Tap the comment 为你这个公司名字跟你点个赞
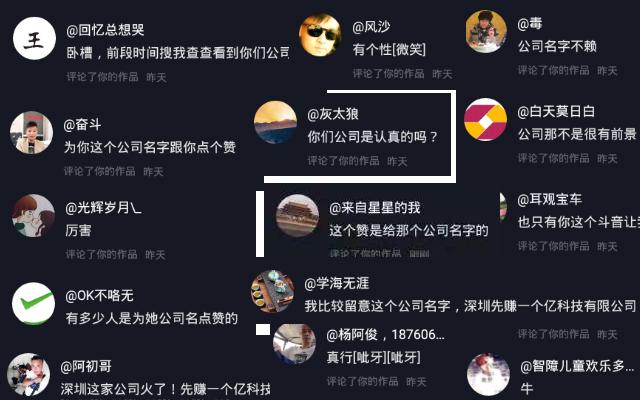Viewport: 640px width, 400px height. click(x=150, y=147)
